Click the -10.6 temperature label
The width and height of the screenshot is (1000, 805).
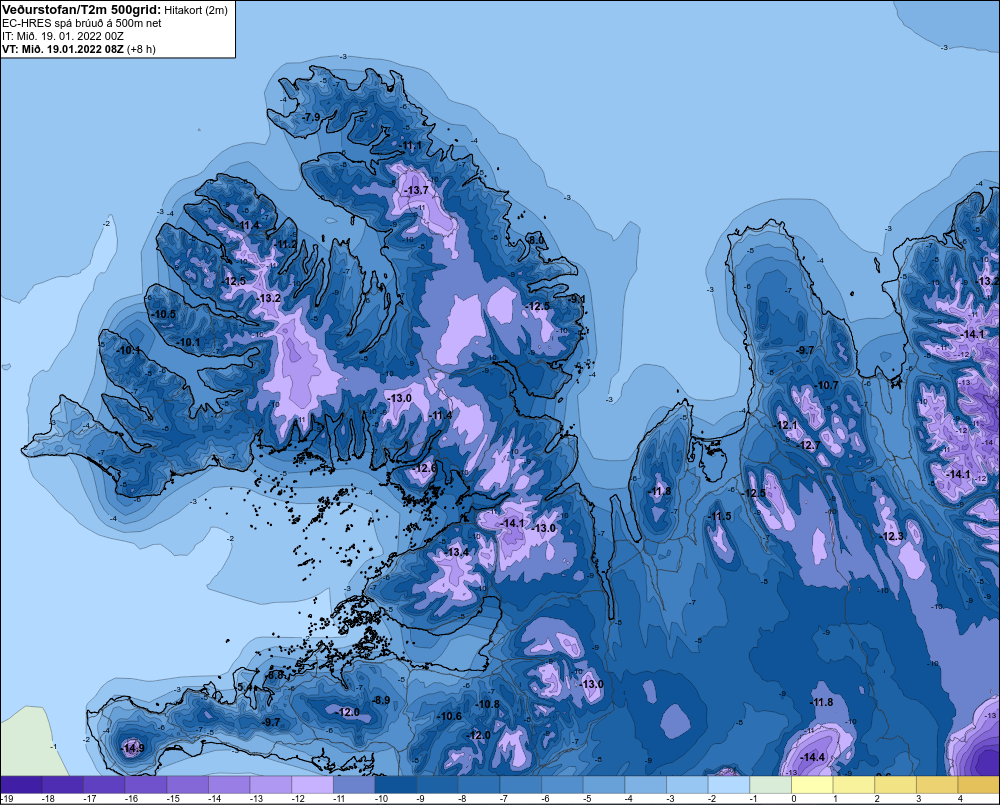pyautogui.click(x=450, y=716)
